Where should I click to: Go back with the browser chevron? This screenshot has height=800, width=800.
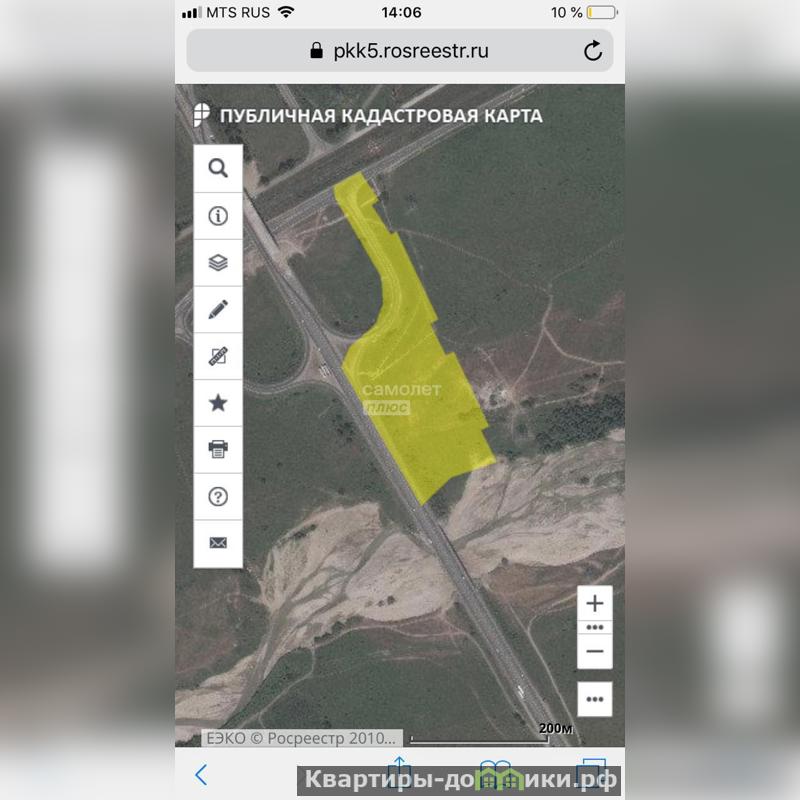tap(201, 774)
